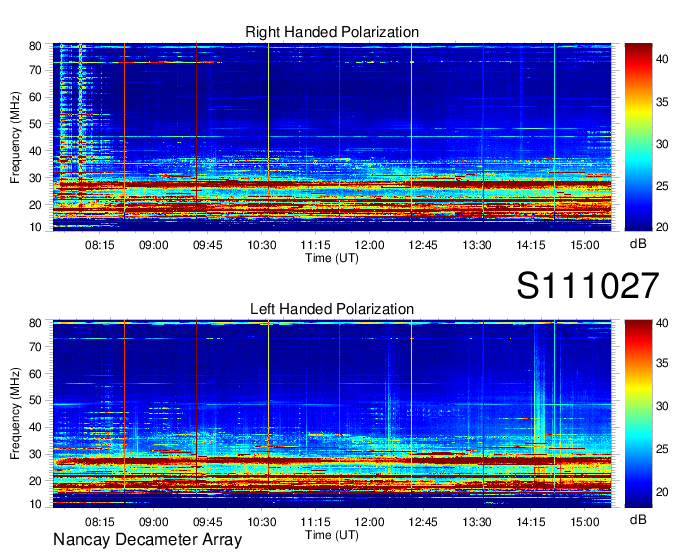Click the top spectrogram's color scale bar

[638, 137]
